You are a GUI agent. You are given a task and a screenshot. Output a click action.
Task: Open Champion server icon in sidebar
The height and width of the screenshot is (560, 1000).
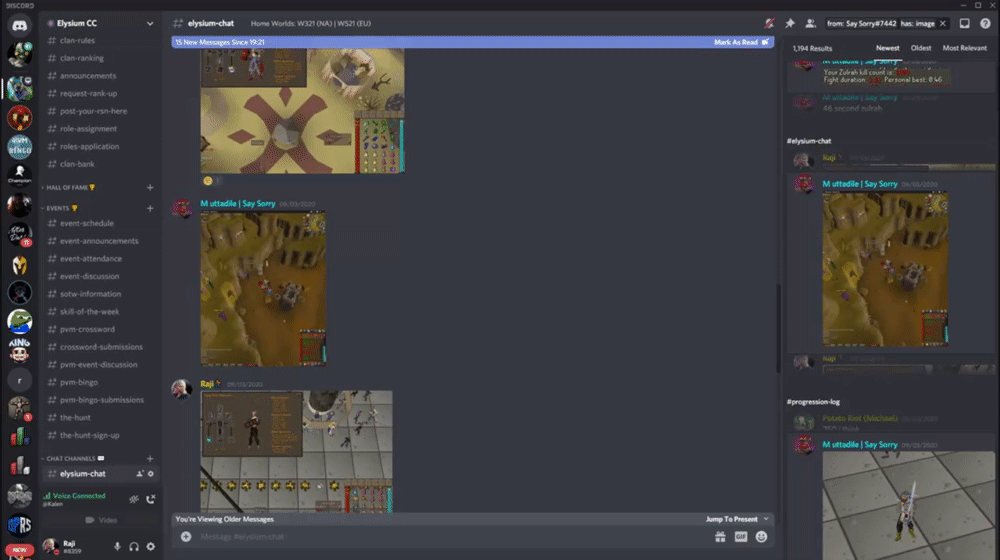[x=19, y=175]
